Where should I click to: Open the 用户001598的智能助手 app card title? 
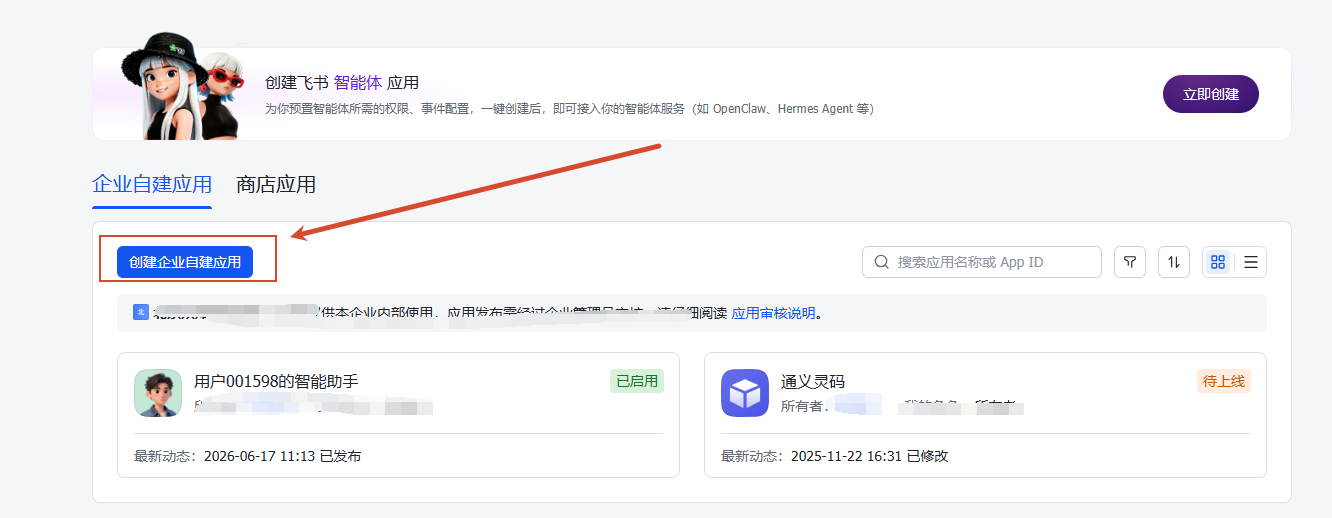coord(276,381)
